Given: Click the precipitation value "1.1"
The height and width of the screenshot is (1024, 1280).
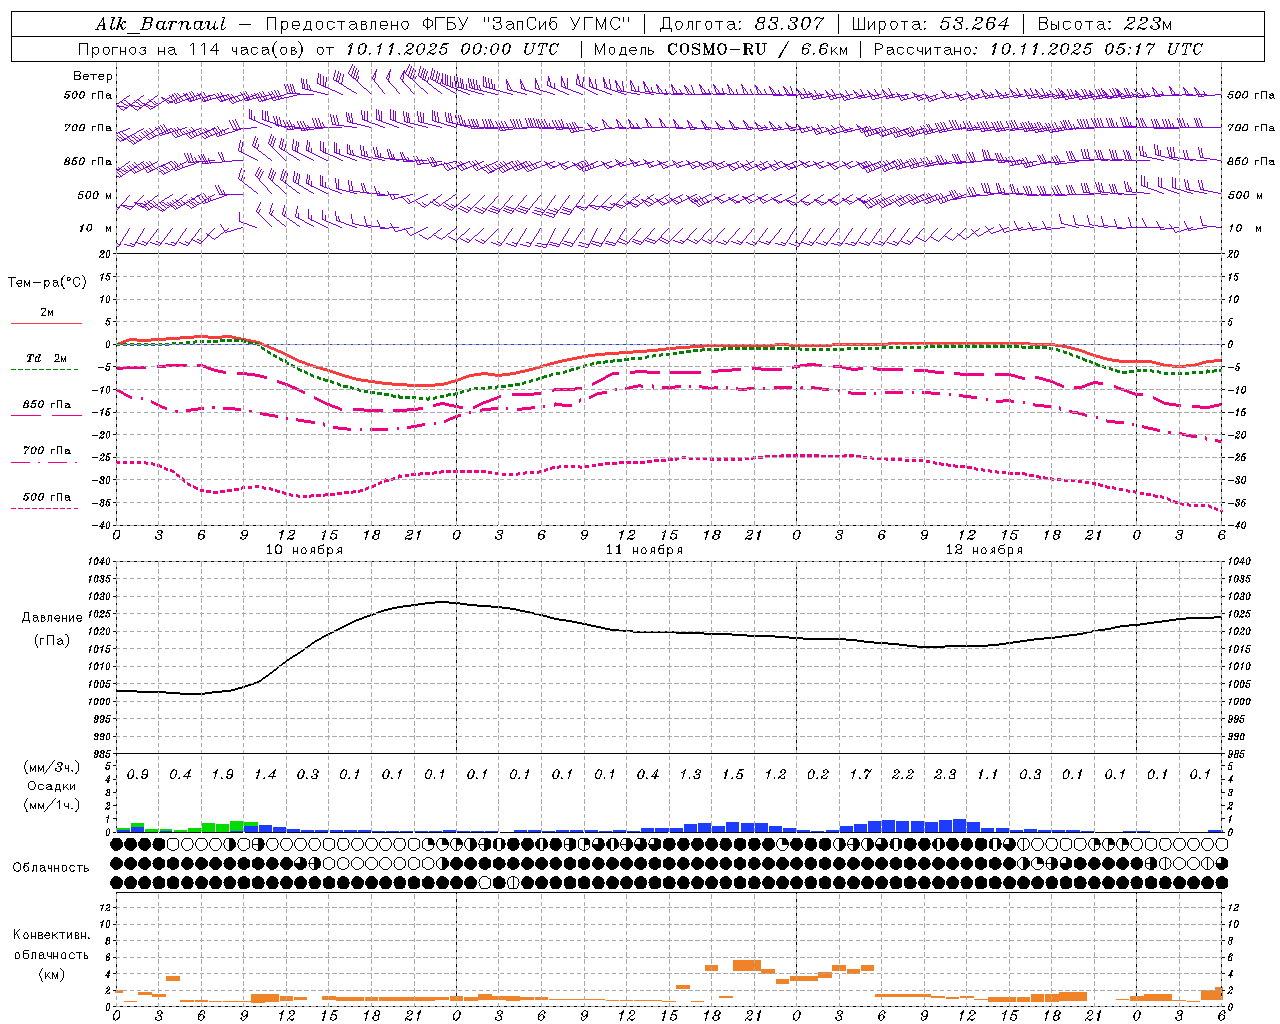Looking at the screenshot, I should [988, 775].
